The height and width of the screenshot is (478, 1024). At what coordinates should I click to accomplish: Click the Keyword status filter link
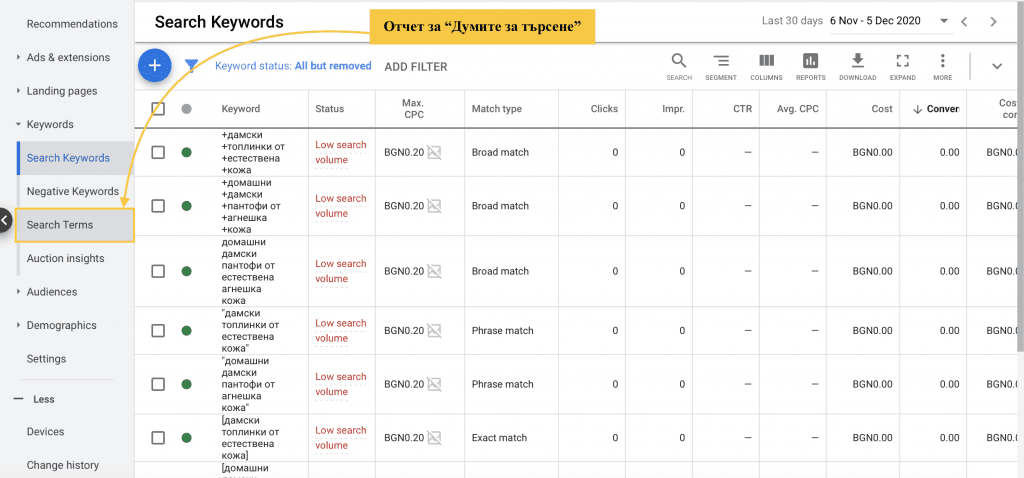click(293, 66)
